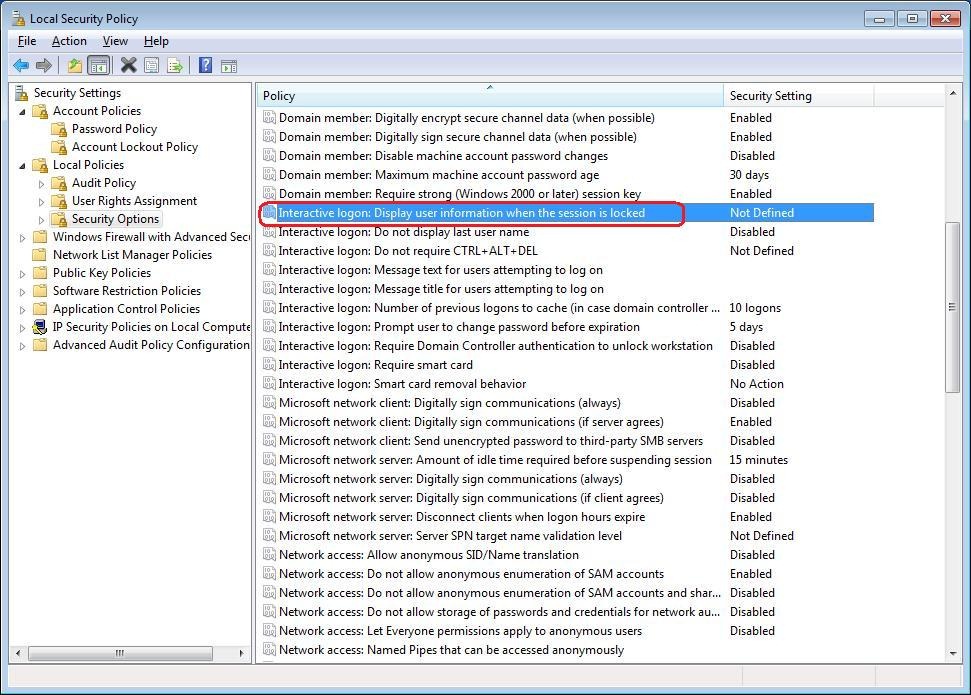Viewport: 971px width, 695px height.
Task: Open Properties using the toolbar icon
Action: (x=150, y=64)
